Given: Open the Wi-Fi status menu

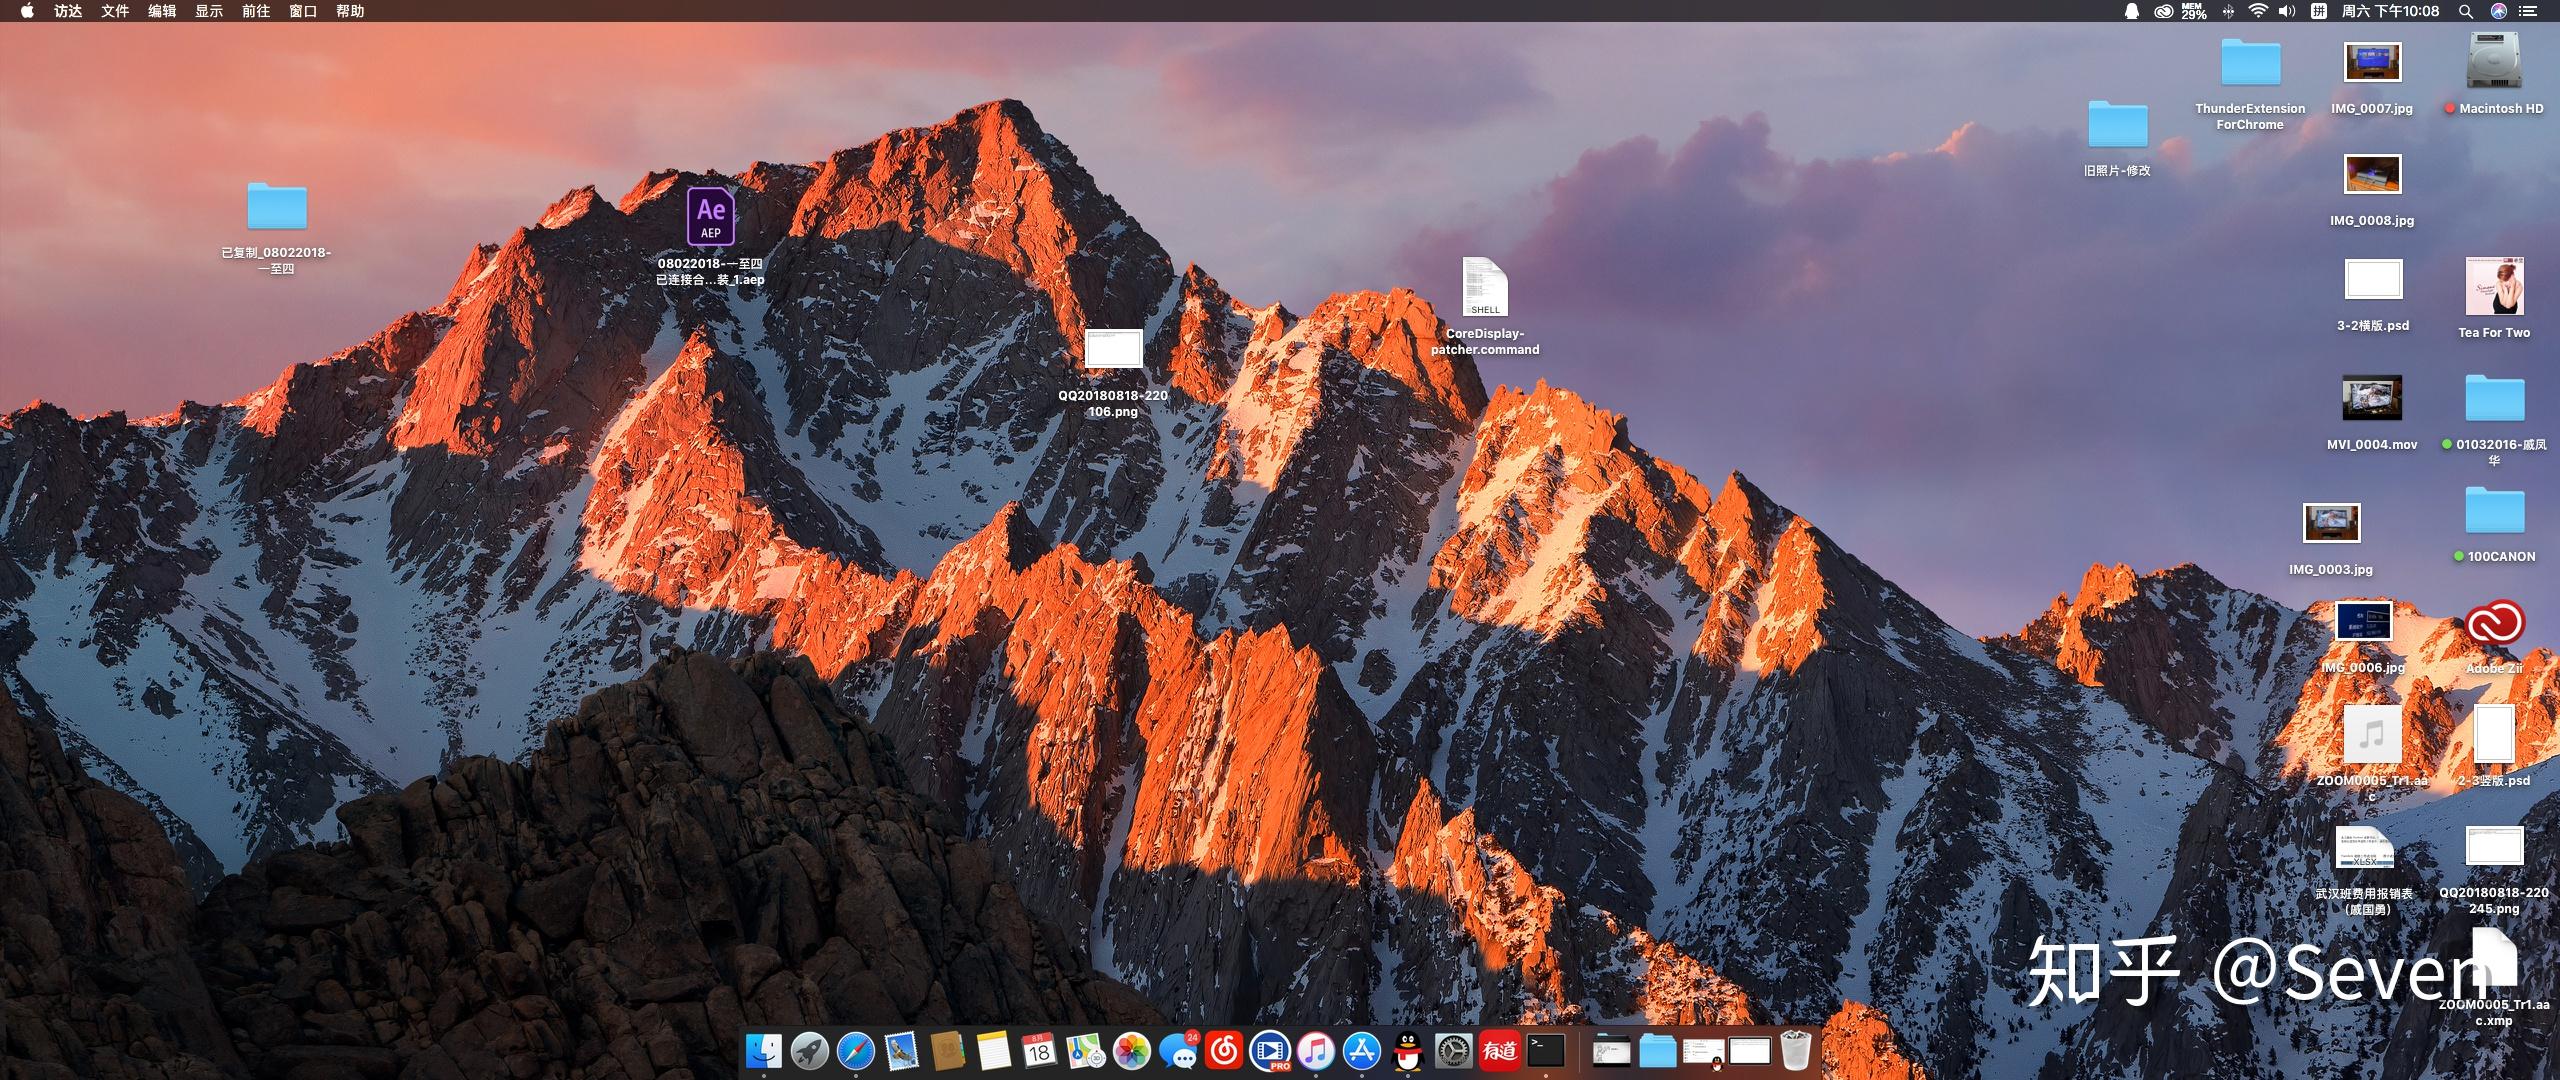Looking at the screenshot, I should (2258, 11).
